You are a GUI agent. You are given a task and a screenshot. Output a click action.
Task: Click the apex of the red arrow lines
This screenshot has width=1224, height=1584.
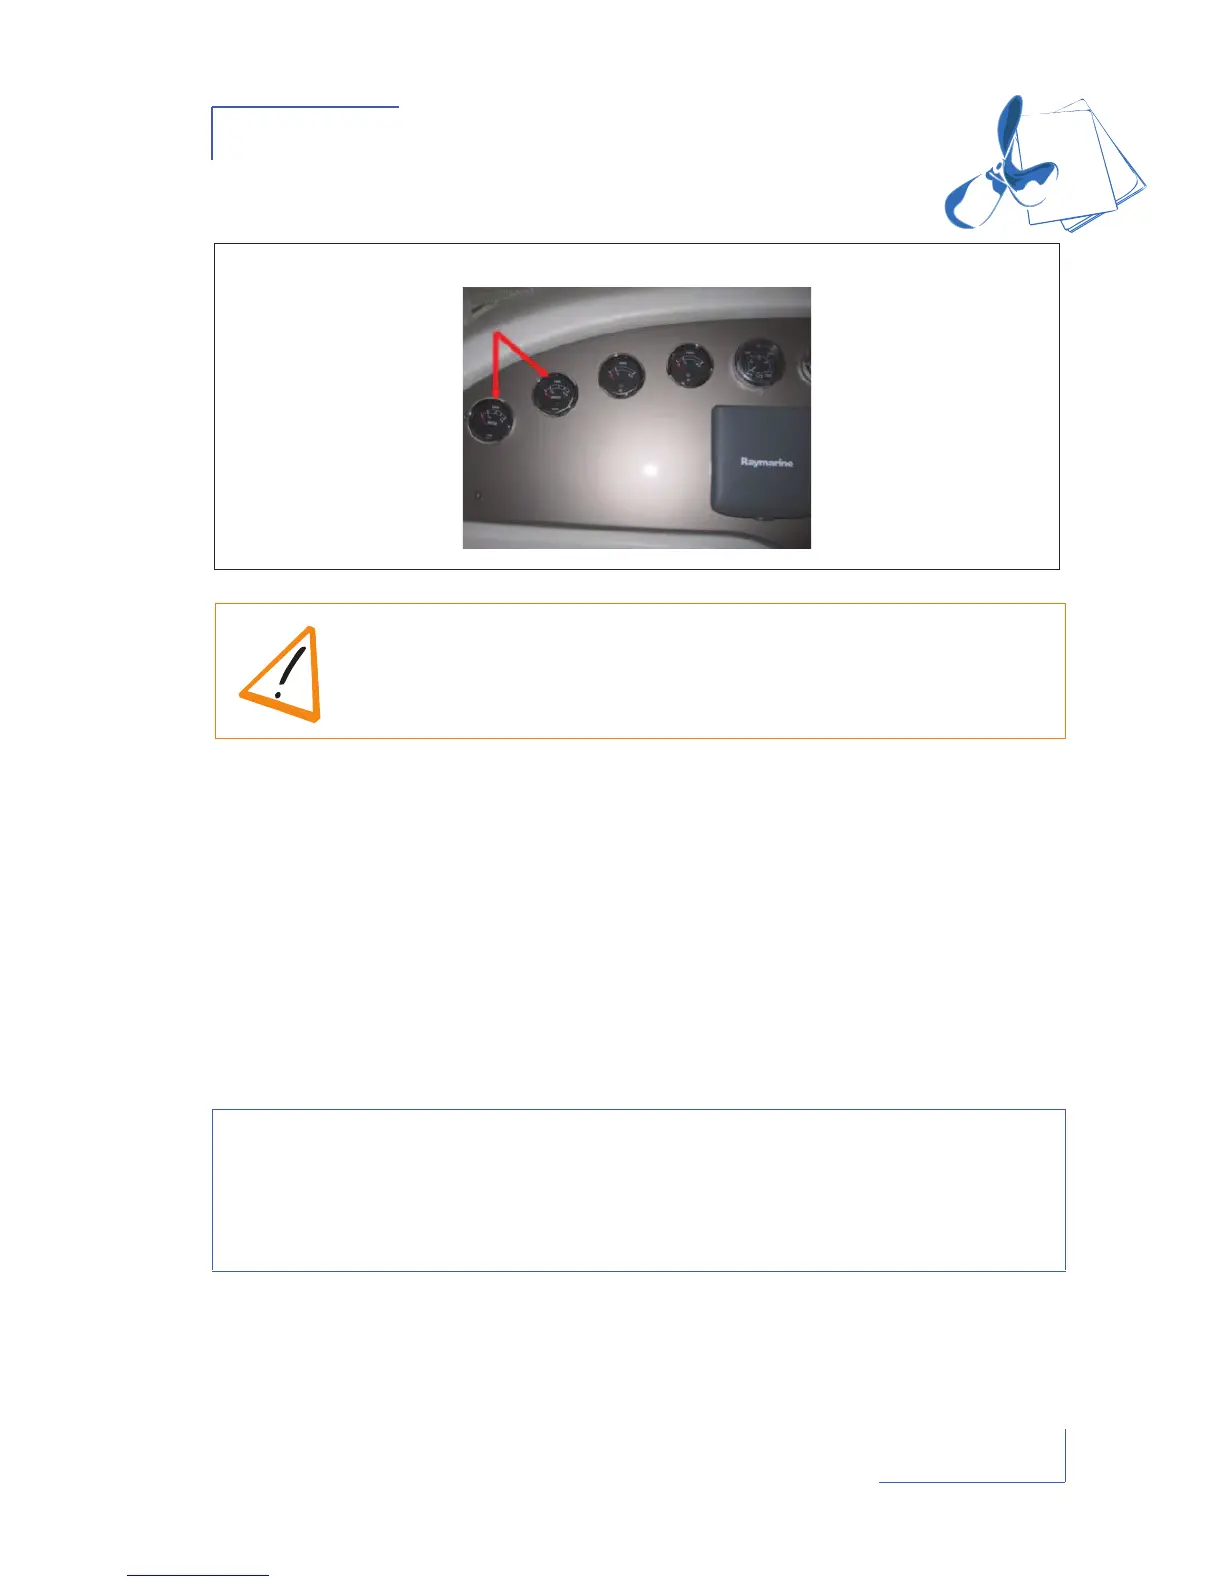point(497,335)
